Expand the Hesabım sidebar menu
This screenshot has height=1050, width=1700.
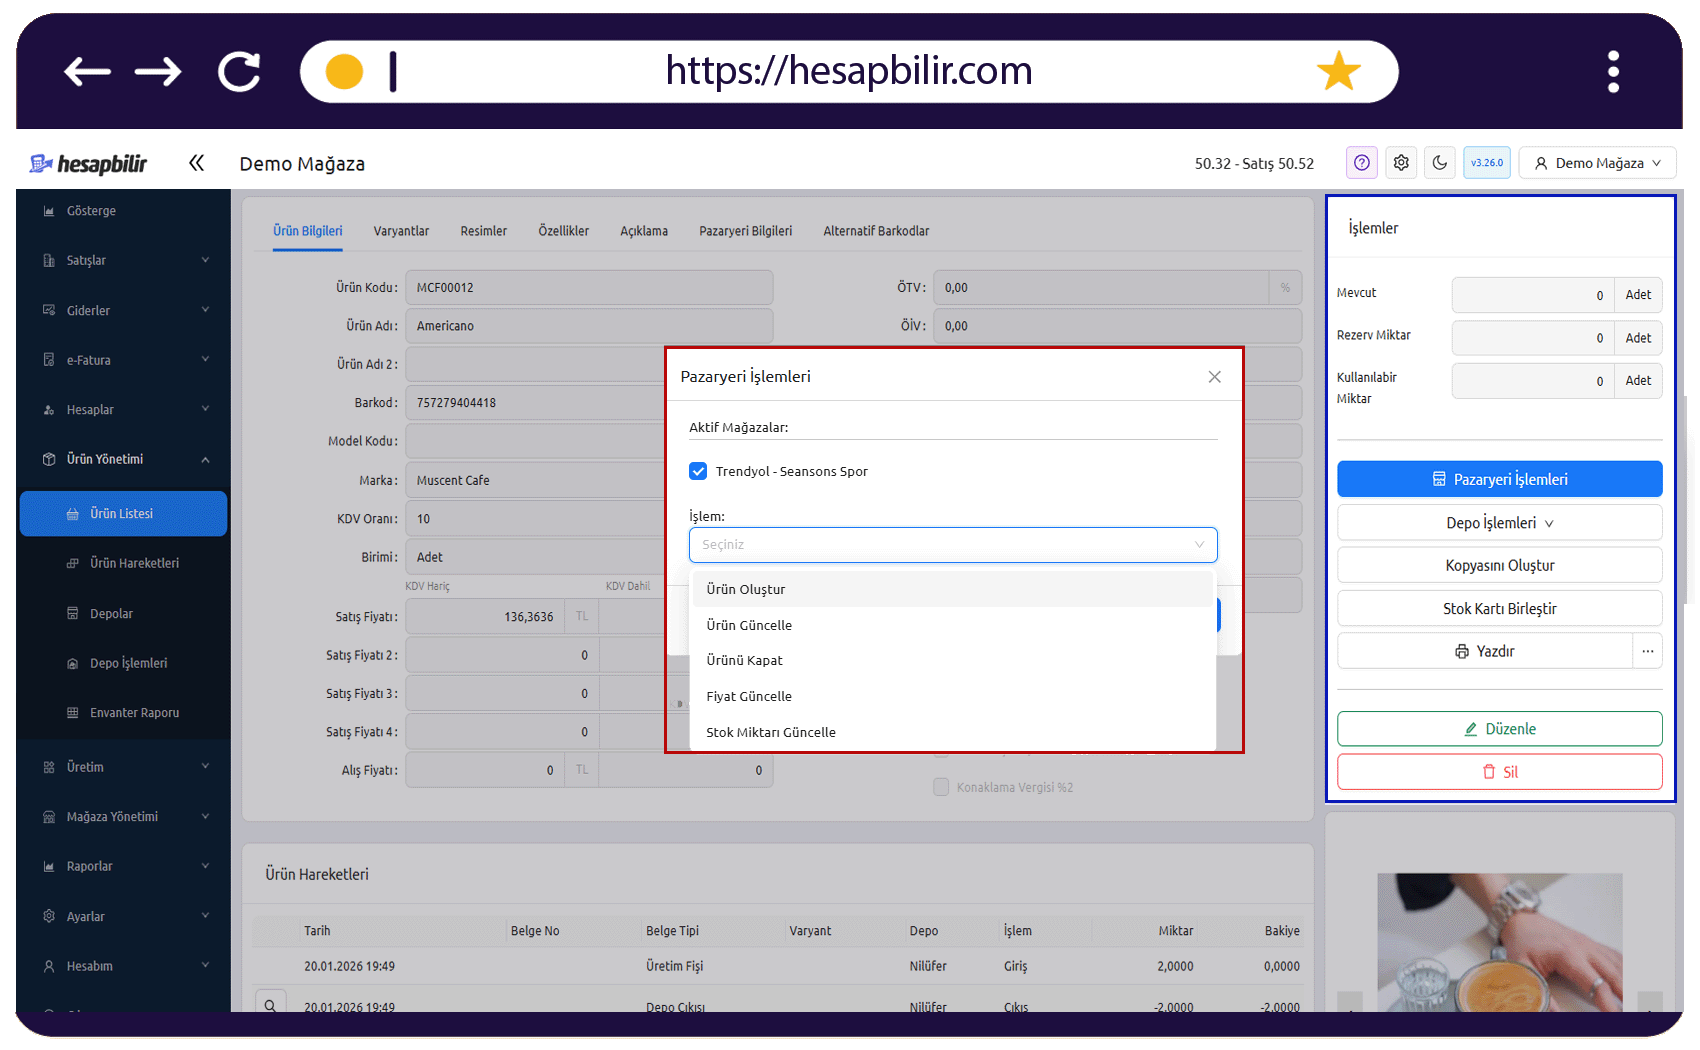[124, 966]
